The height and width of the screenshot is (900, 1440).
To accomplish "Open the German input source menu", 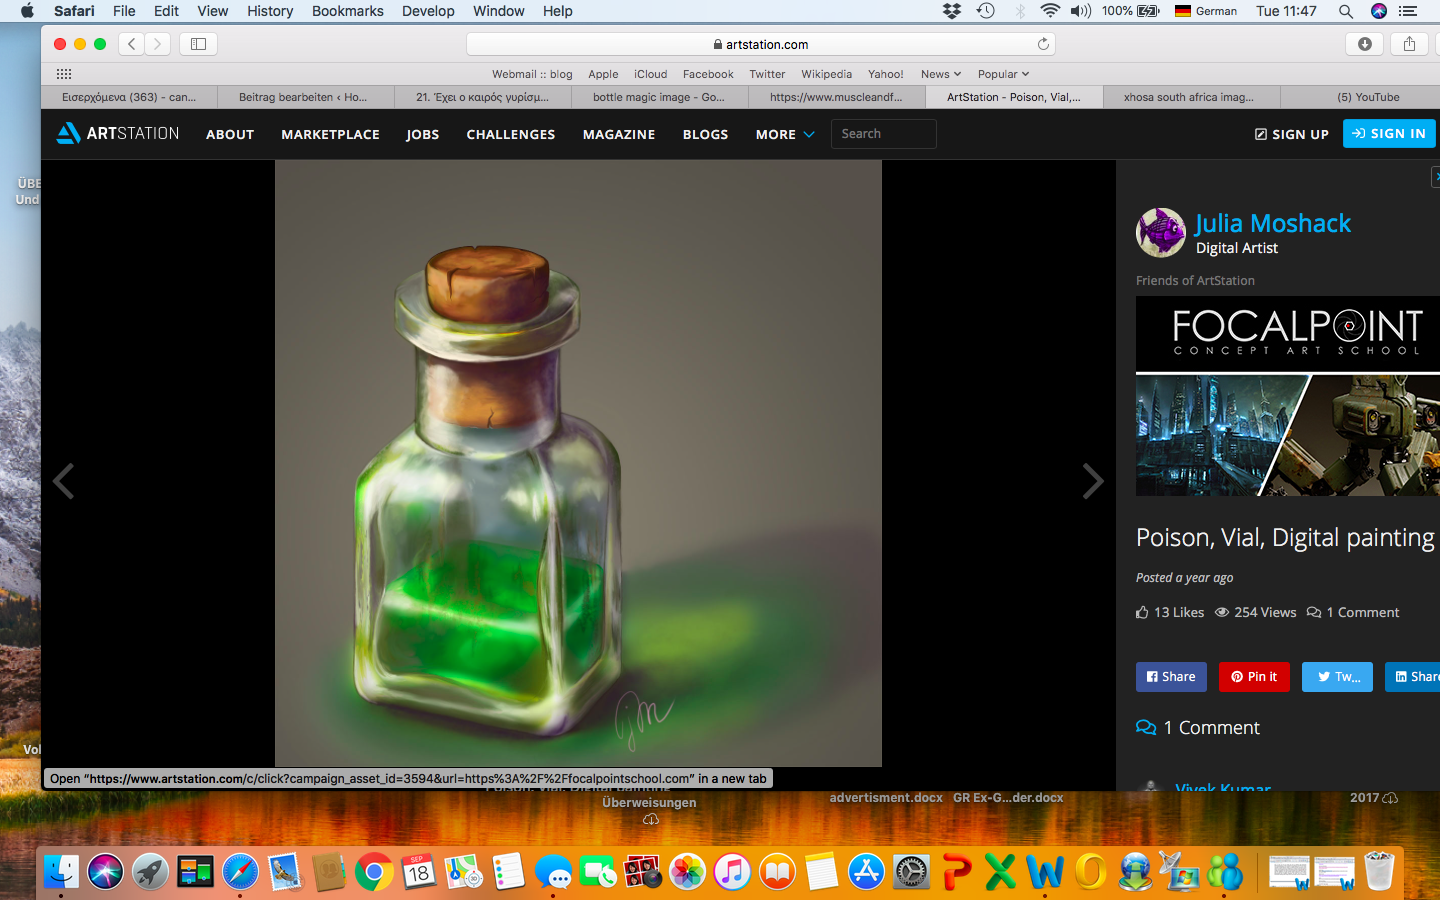I will tap(1206, 11).
